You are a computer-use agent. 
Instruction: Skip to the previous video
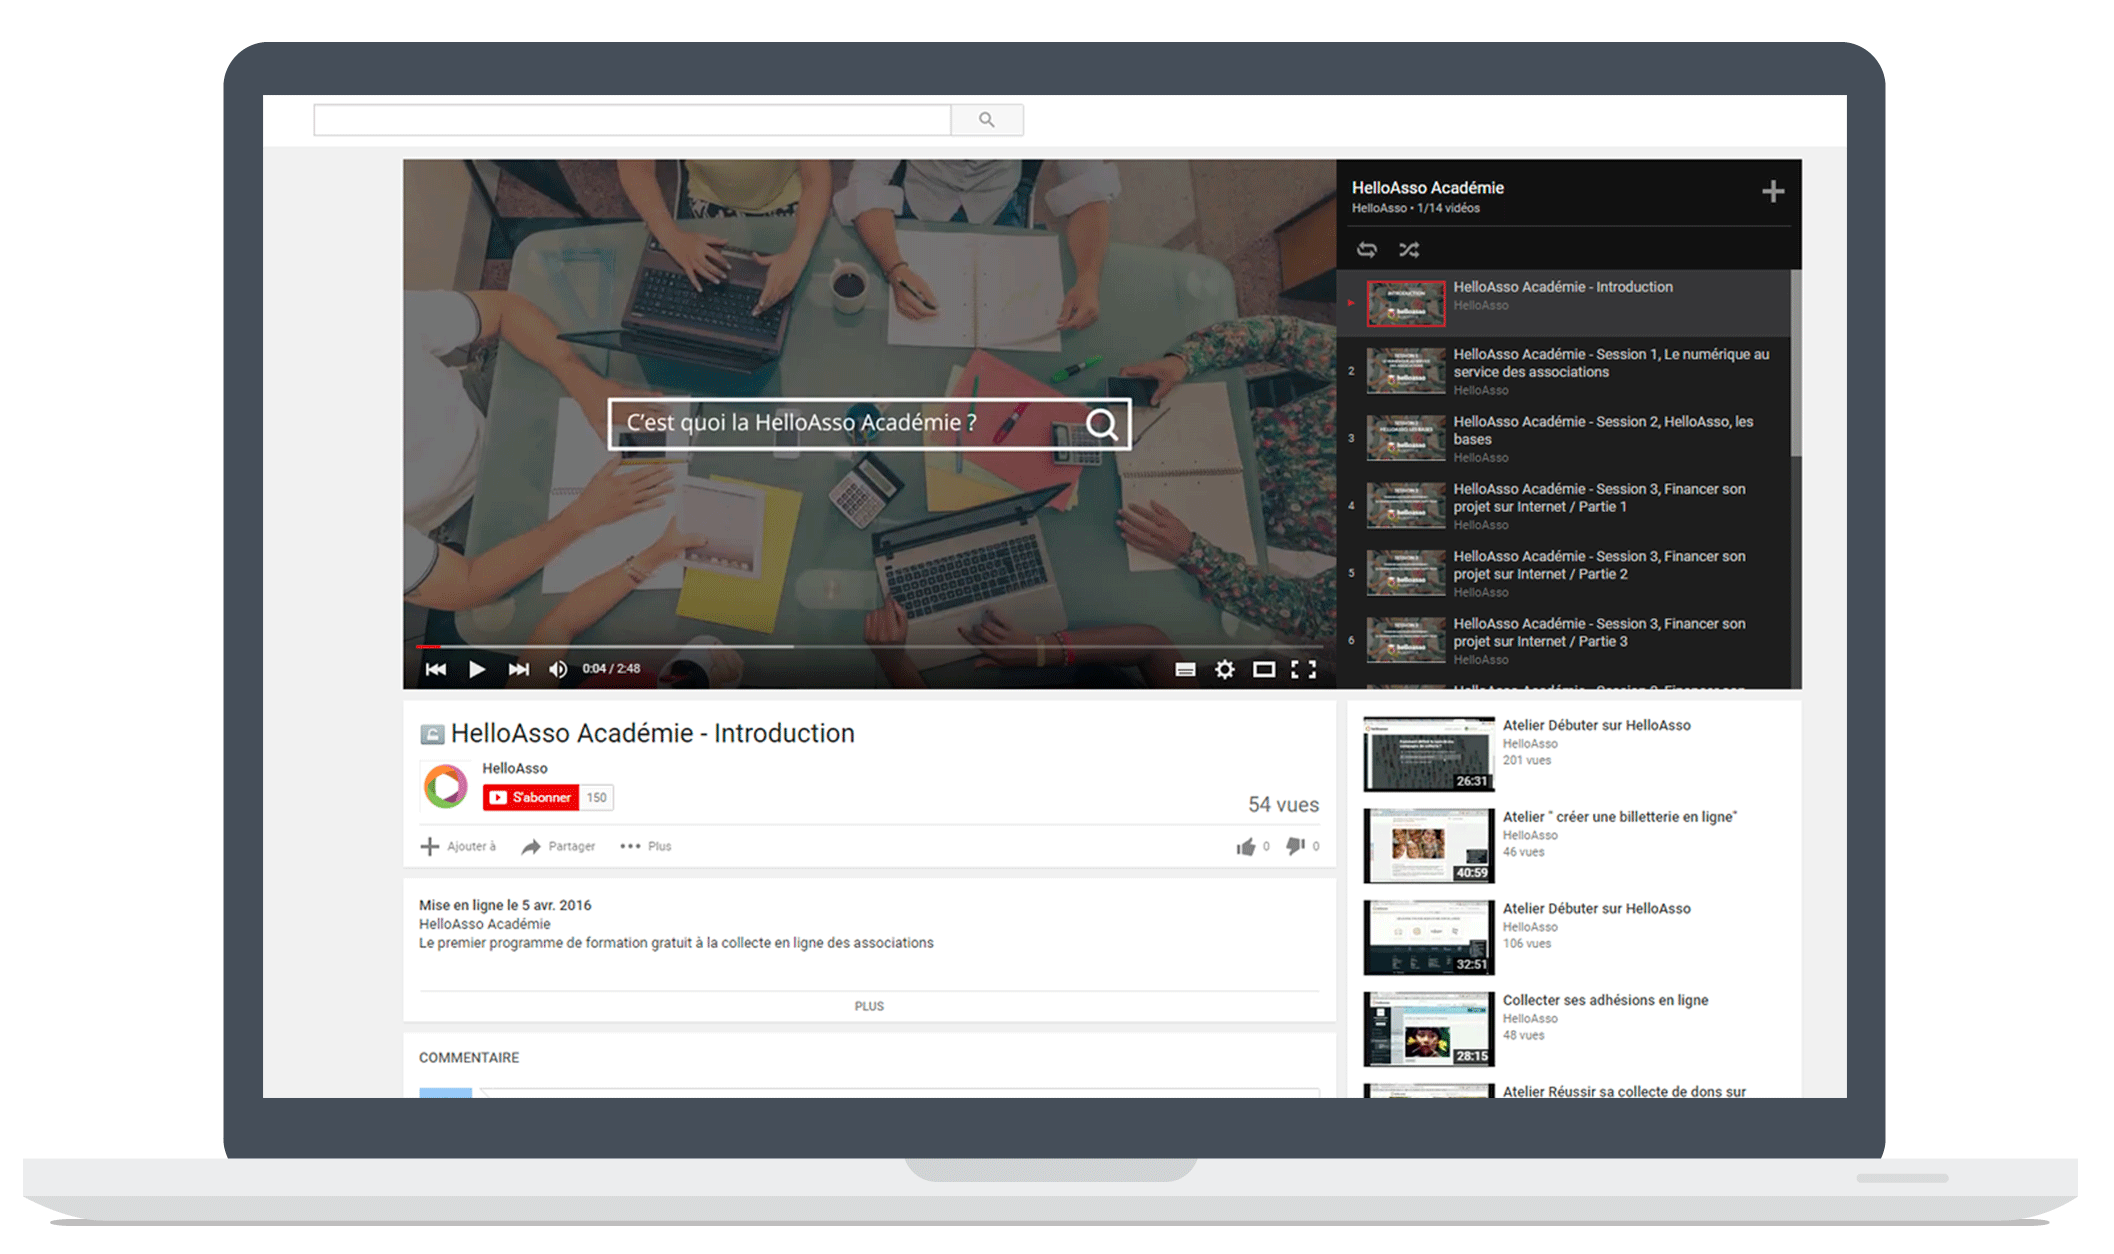pyautogui.click(x=436, y=669)
